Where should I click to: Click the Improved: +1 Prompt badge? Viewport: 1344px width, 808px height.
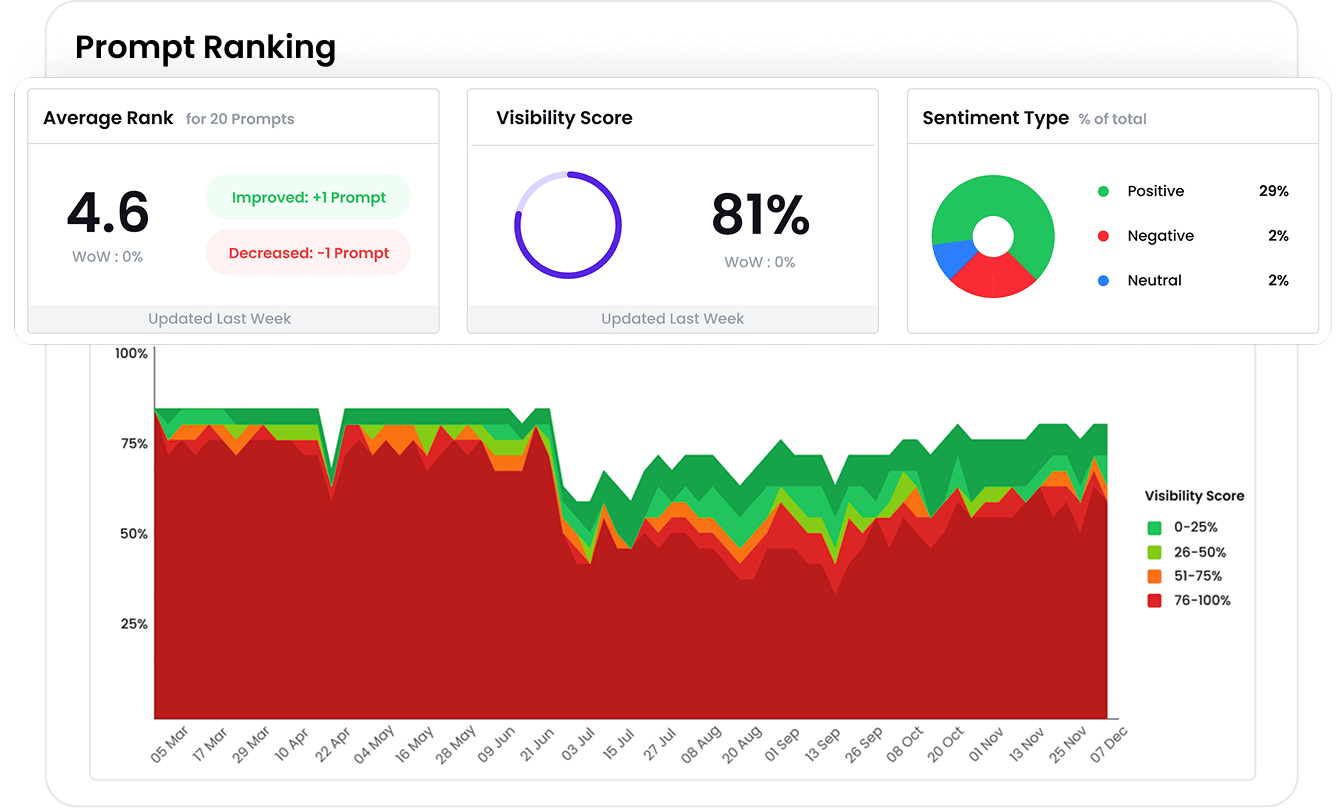pos(308,198)
